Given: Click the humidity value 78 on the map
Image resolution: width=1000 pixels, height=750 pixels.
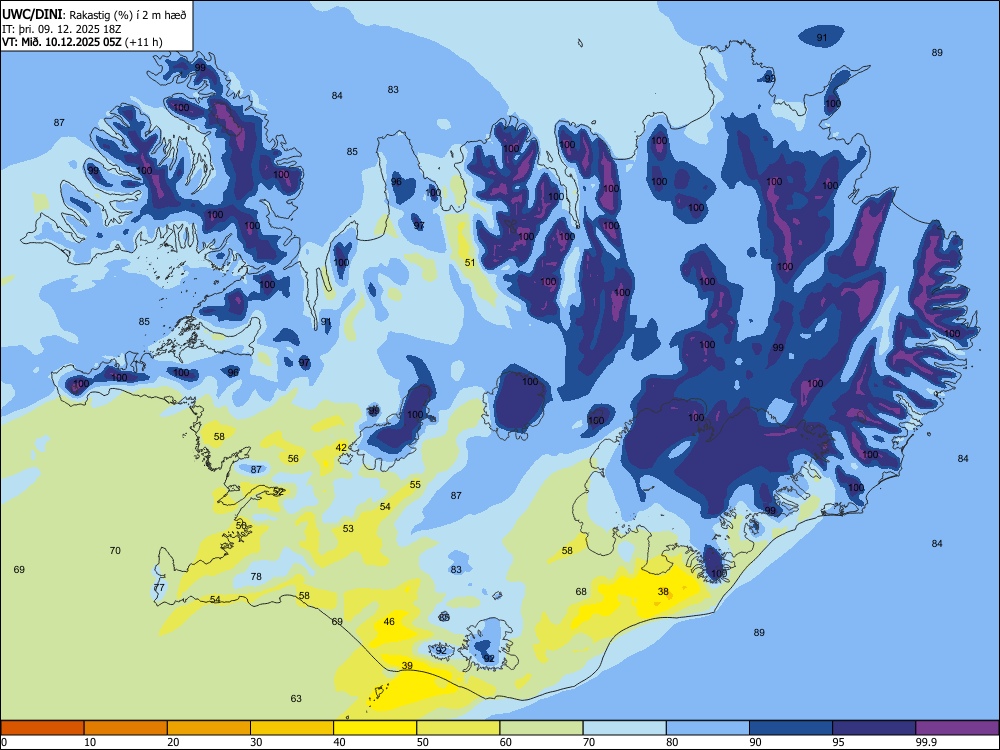Looking at the screenshot, I should [256, 577].
